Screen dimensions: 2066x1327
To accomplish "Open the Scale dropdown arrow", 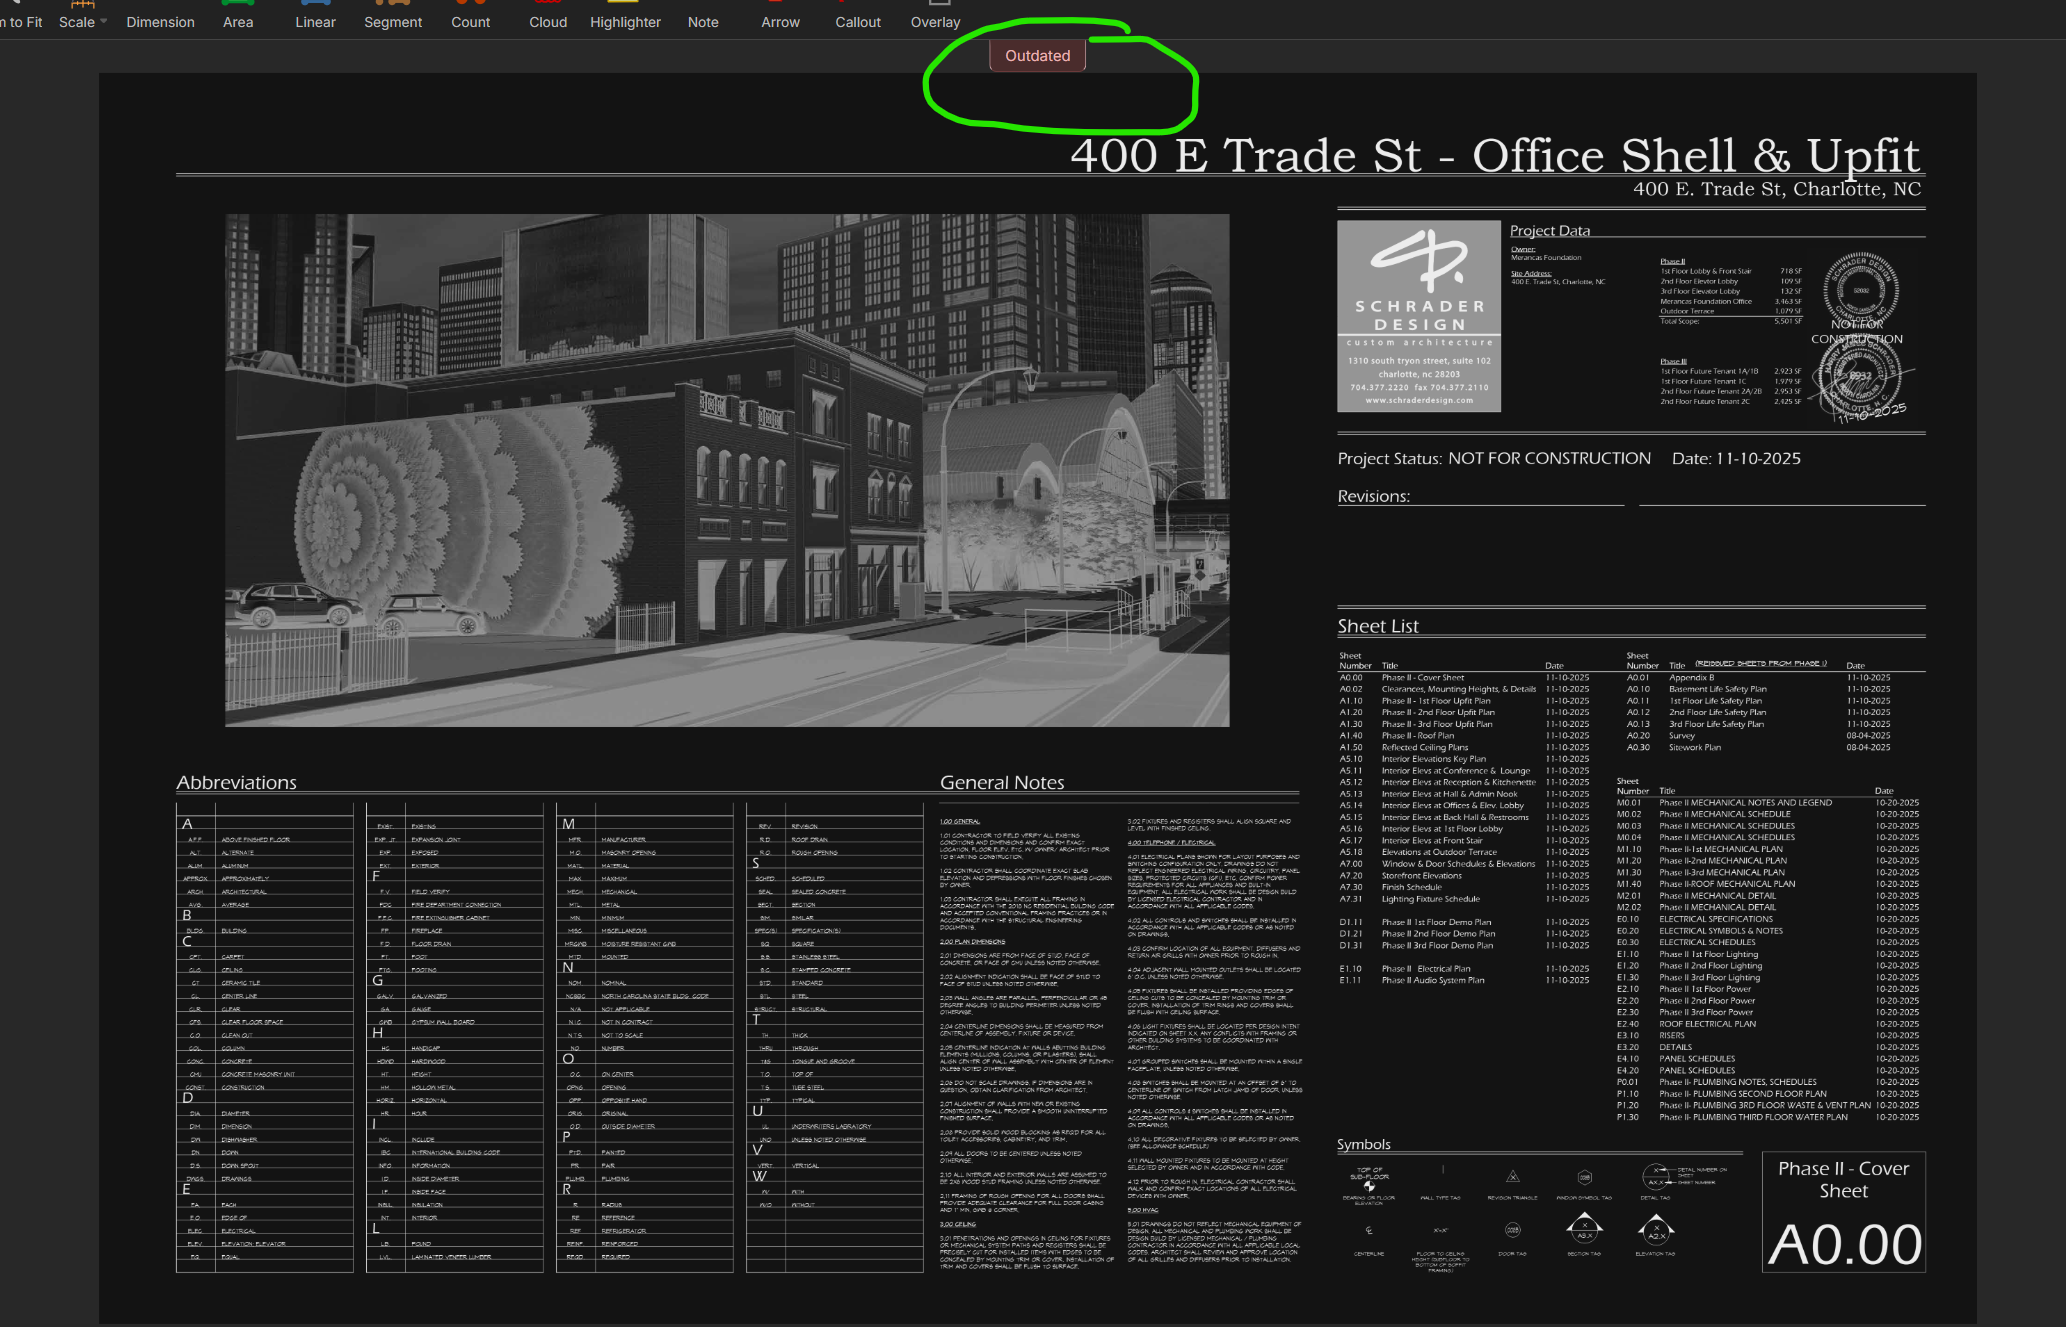I will (103, 21).
